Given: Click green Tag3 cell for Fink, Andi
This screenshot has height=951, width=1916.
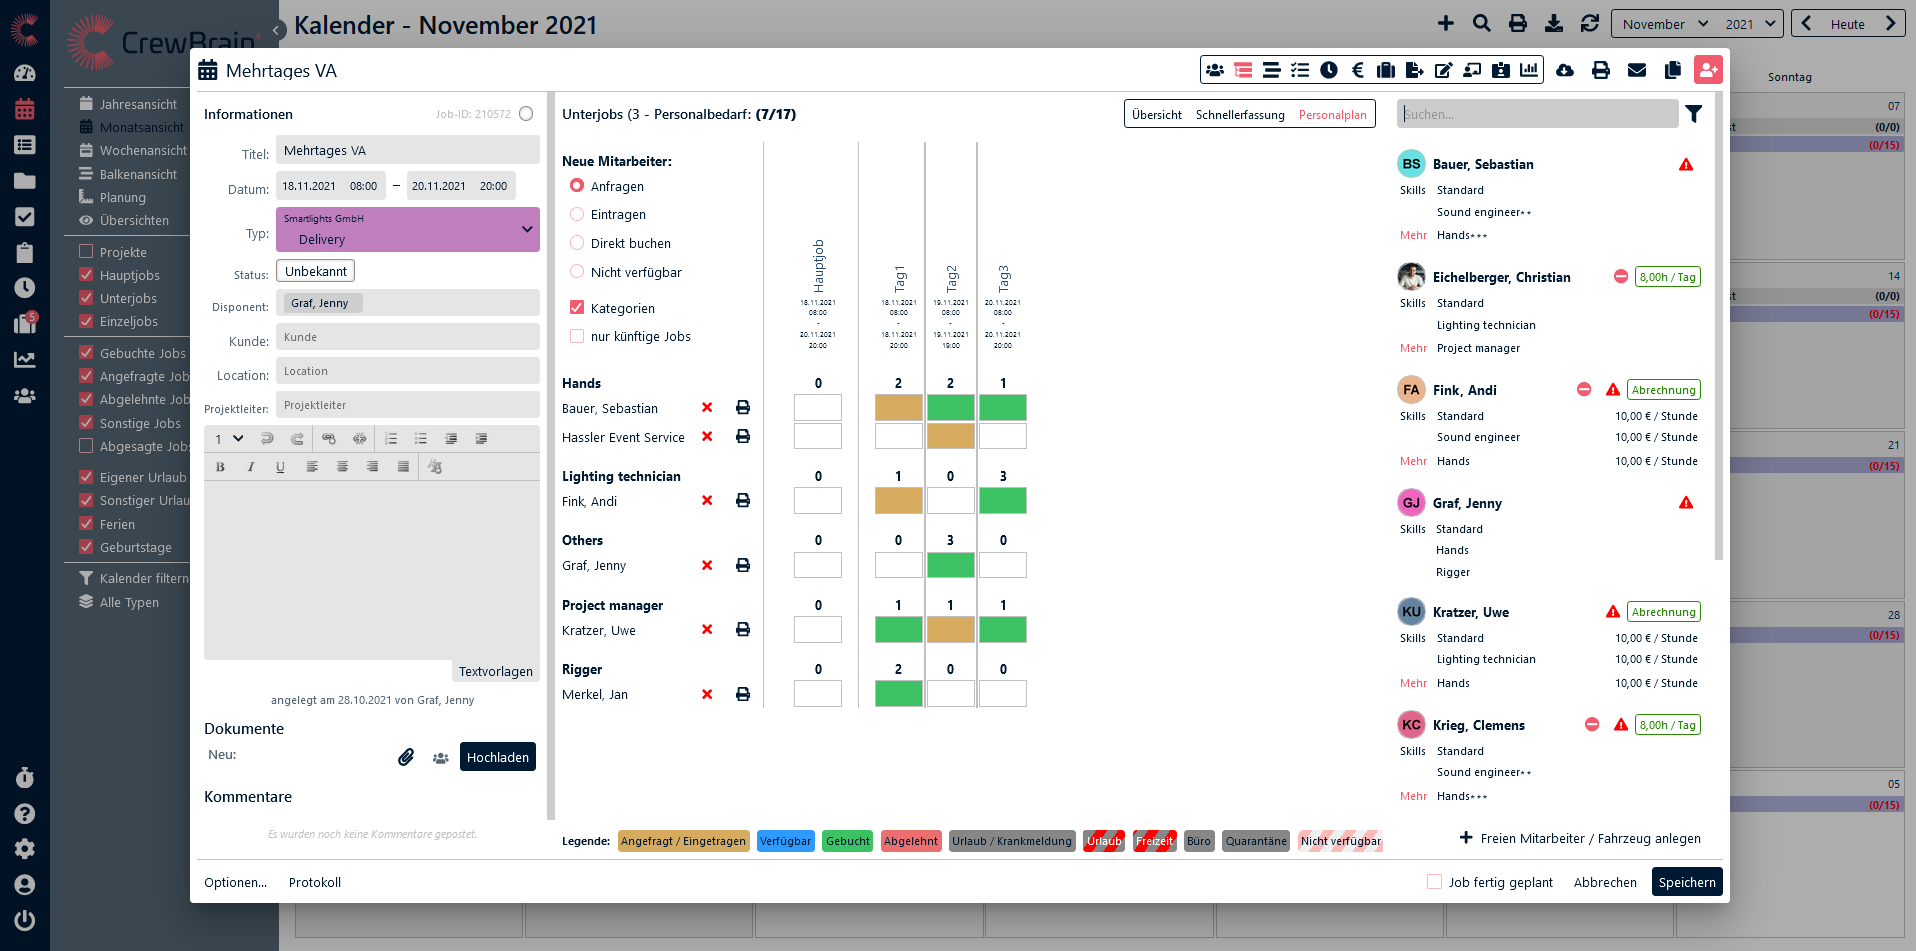Looking at the screenshot, I should 1003,501.
